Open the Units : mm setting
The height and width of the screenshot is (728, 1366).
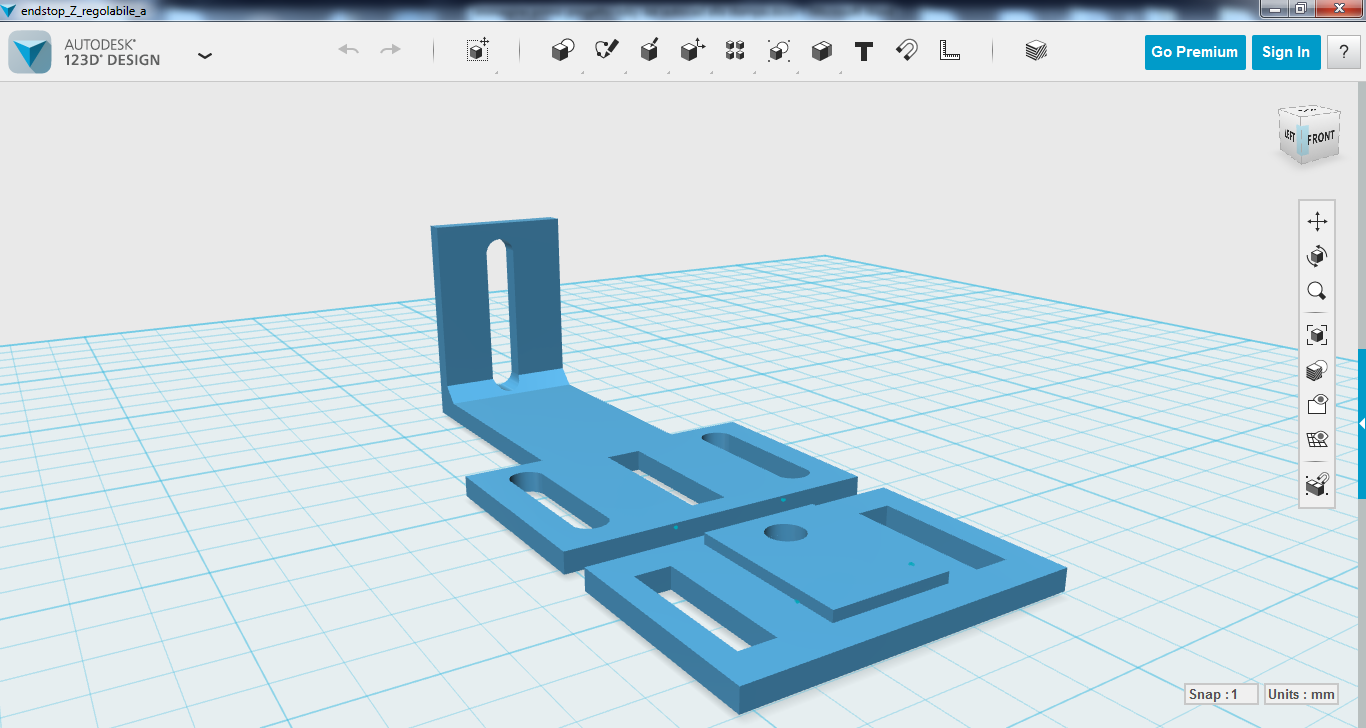[x=1301, y=694]
